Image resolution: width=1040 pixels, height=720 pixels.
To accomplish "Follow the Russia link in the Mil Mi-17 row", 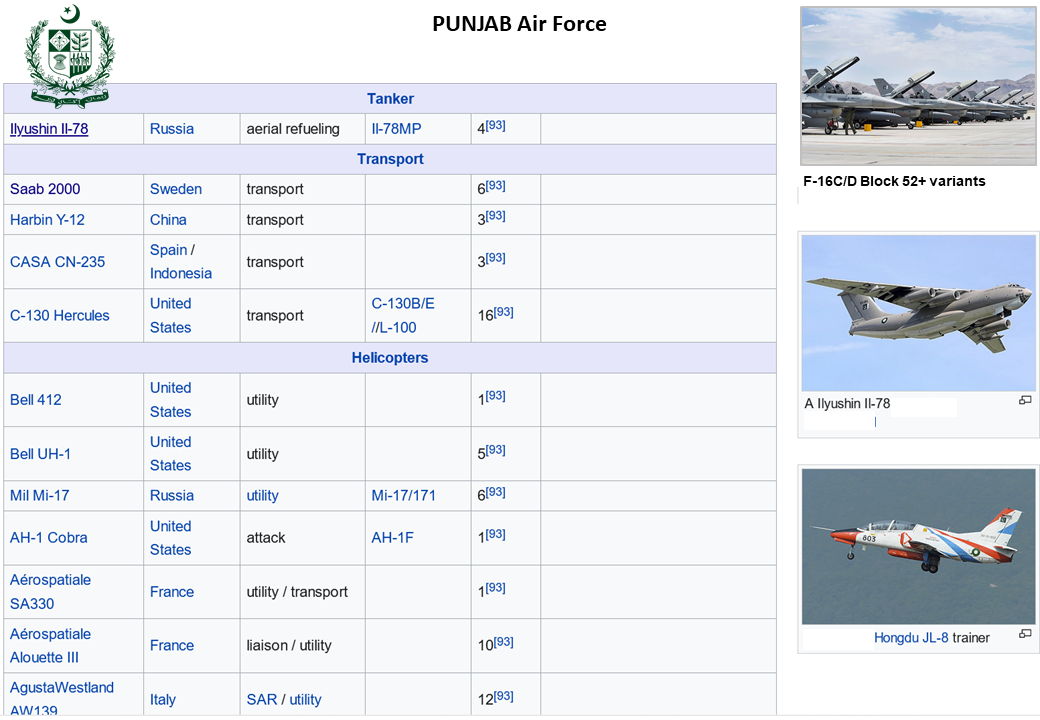I will coord(172,495).
